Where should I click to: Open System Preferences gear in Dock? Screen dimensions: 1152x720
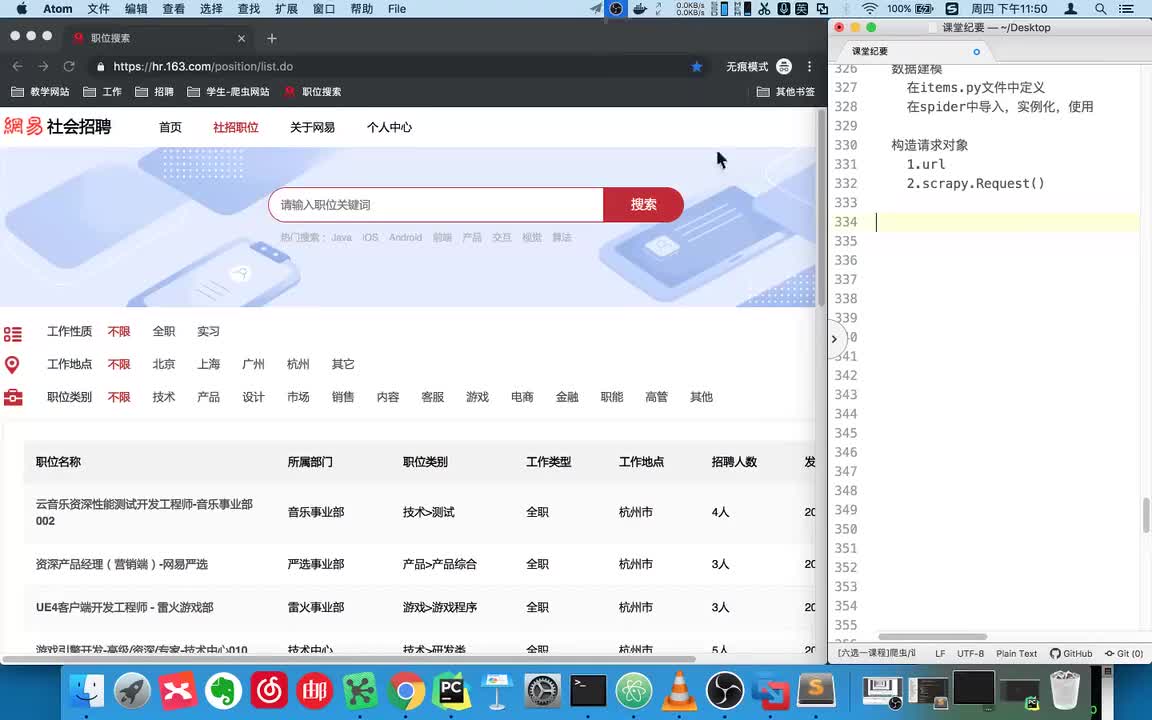542,691
